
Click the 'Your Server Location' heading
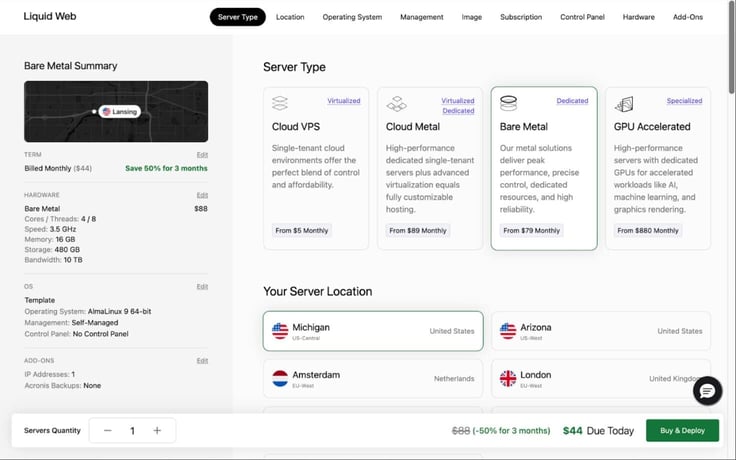pos(318,291)
